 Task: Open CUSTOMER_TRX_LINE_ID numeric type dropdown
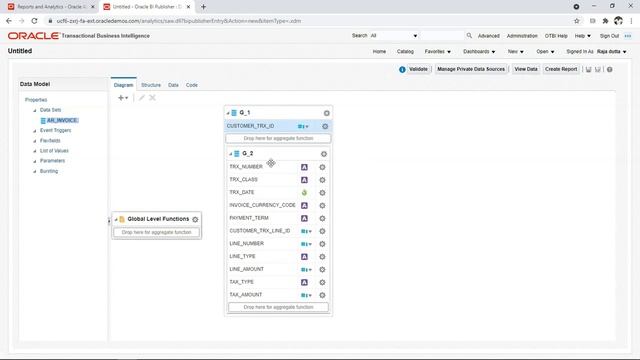[x=306, y=231]
